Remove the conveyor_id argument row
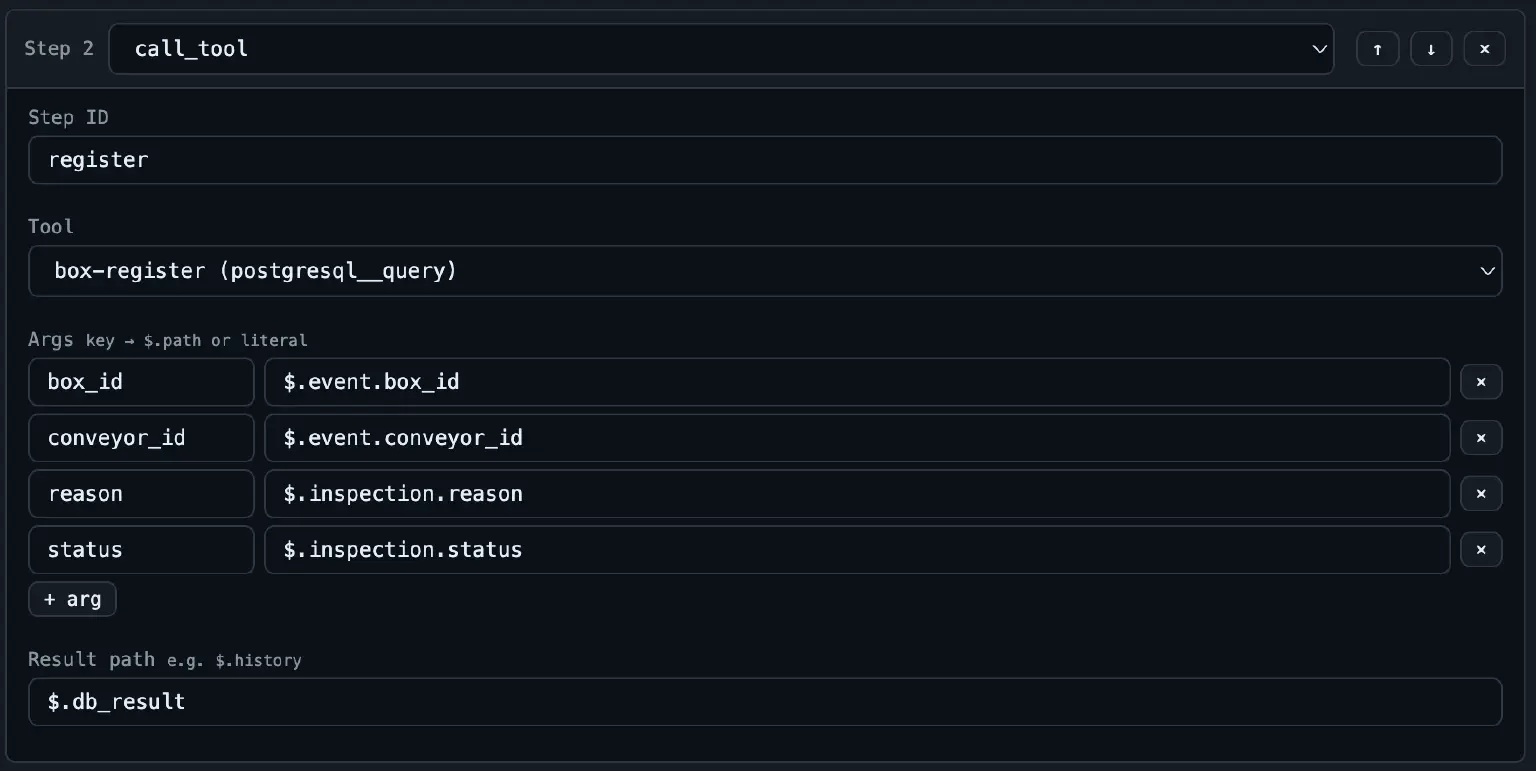 coord(1481,438)
